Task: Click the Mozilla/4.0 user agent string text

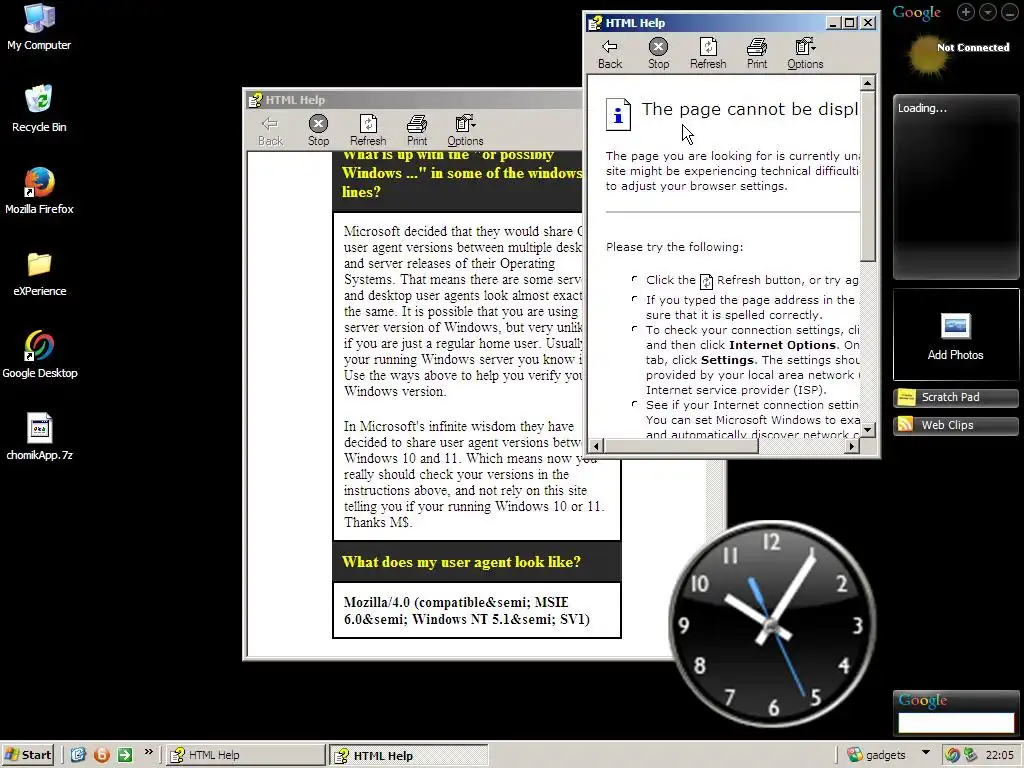Action: click(x=467, y=611)
